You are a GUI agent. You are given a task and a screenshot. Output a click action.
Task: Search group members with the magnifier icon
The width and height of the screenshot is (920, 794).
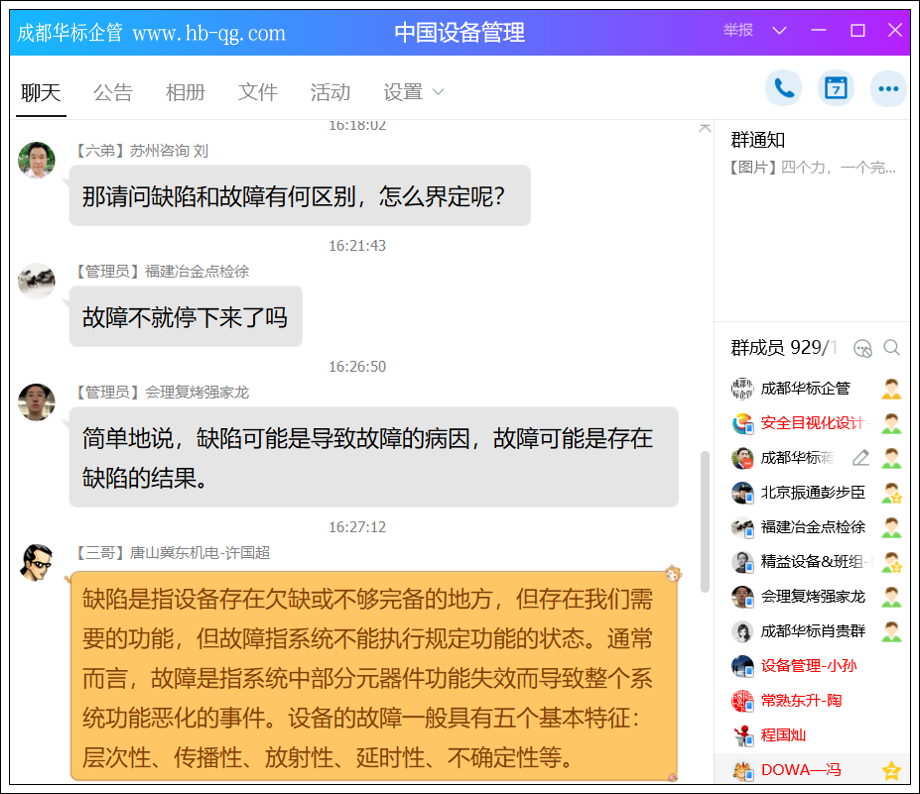click(892, 348)
